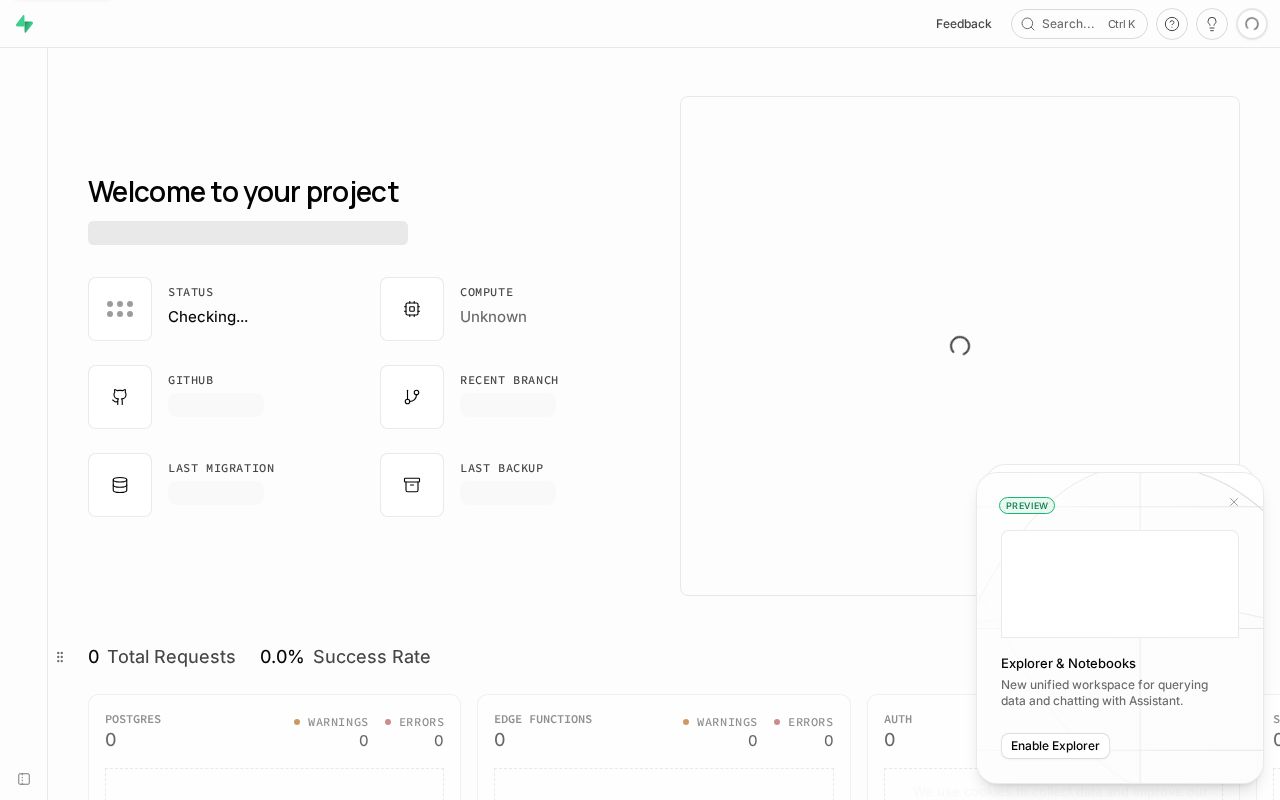Close the Explorer & Notebooks preview popup
This screenshot has height=800, width=1280.
tap(1234, 502)
